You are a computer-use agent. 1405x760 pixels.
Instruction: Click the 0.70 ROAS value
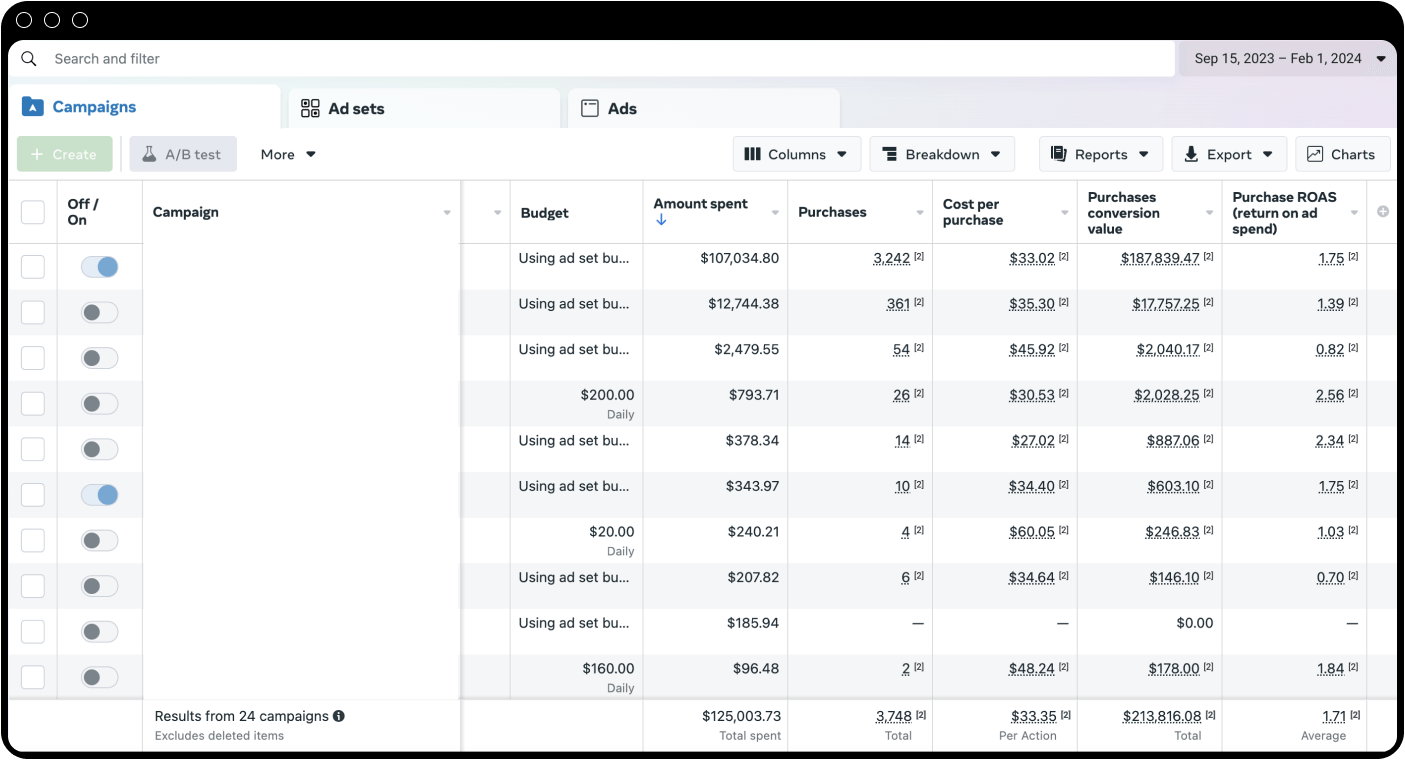1330,578
